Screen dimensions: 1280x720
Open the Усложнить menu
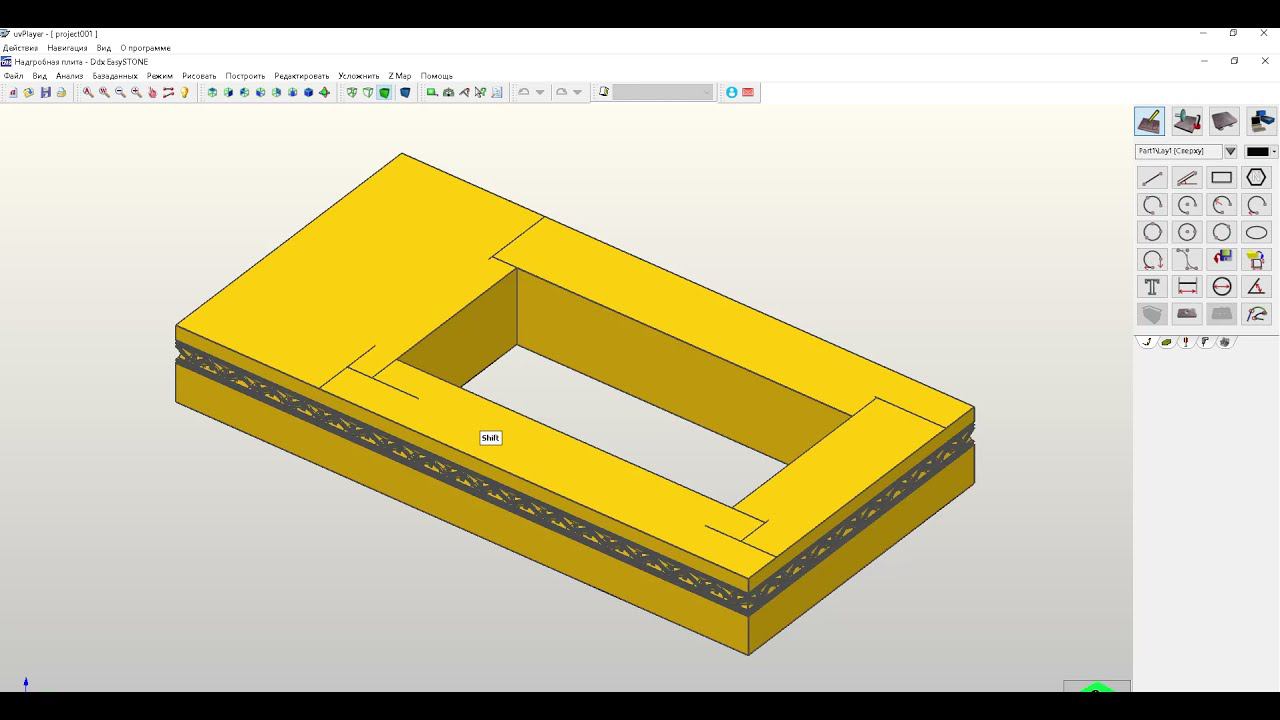(359, 76)
